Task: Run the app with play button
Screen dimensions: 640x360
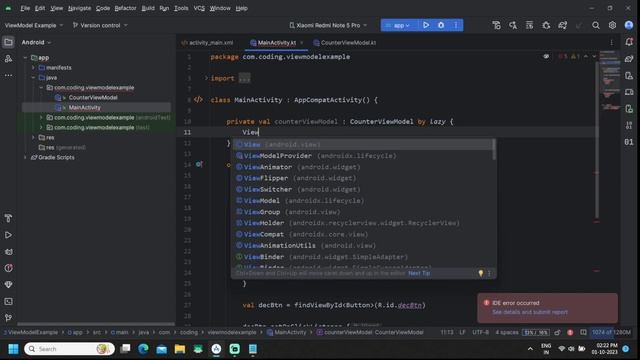Action: tap(426, 25)
